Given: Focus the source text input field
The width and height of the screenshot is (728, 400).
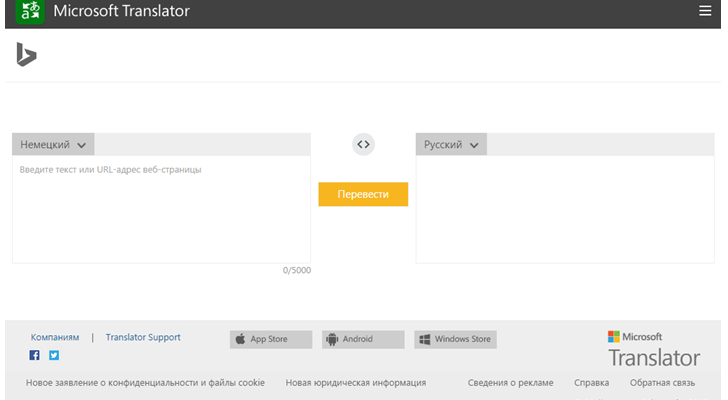Looking at the screenshot, I should (x=161, y=210).
